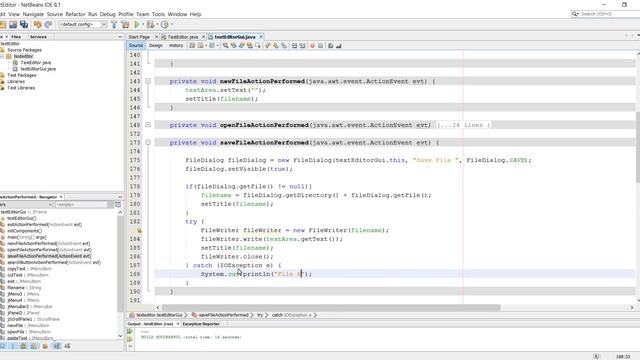Screen dimensions: 640x360
Task: Select jScrollPane1 in Navigator list
Action: 33,319
